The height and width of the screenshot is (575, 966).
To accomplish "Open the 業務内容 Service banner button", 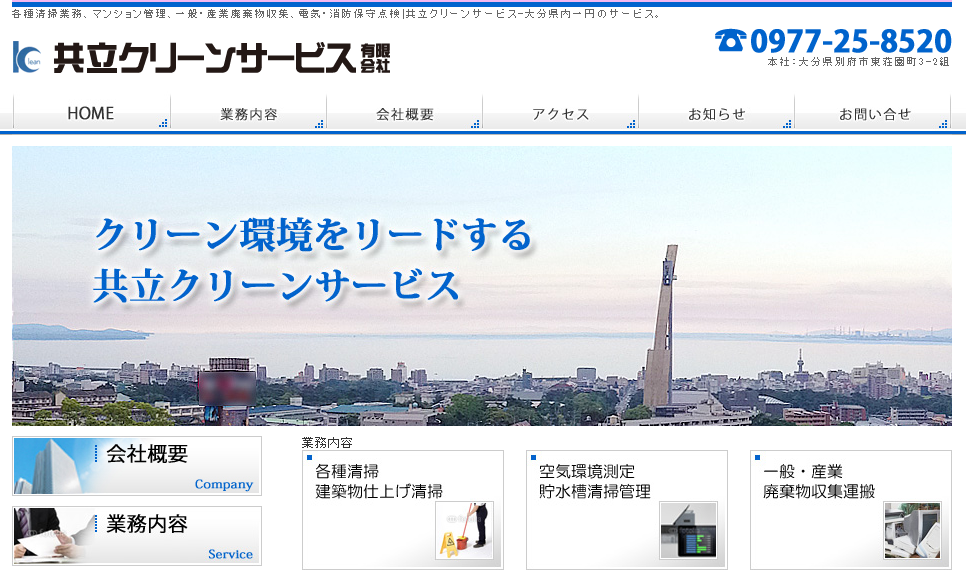I will pos(137,536).
